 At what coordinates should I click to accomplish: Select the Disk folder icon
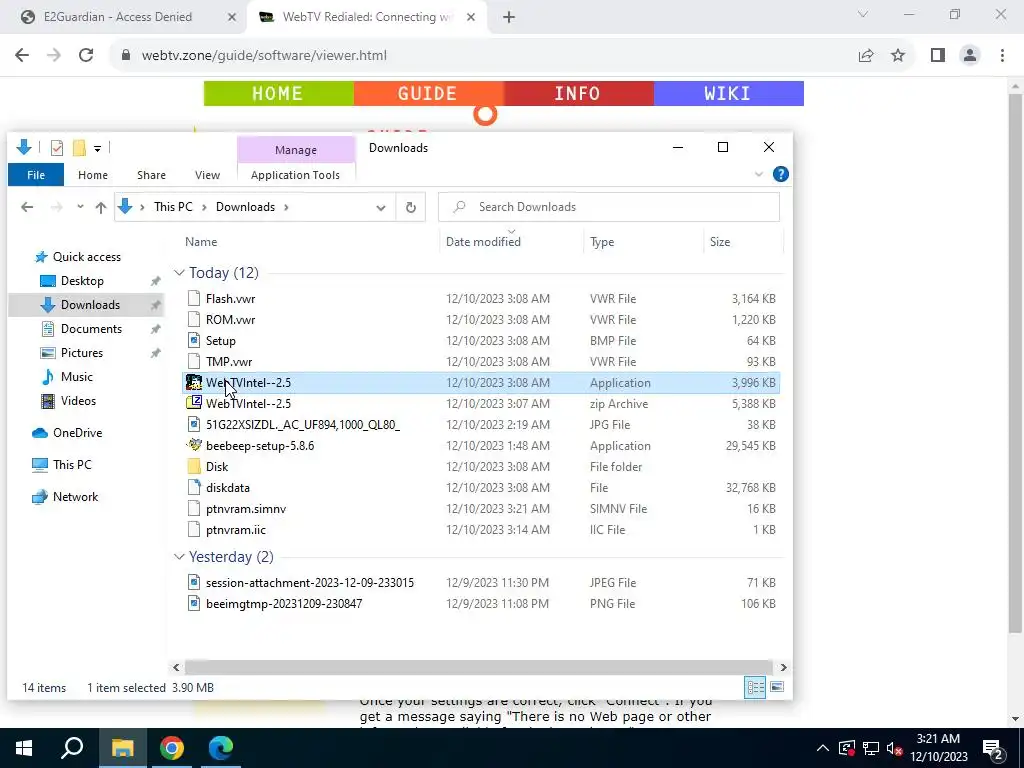(x=194, y=466)
